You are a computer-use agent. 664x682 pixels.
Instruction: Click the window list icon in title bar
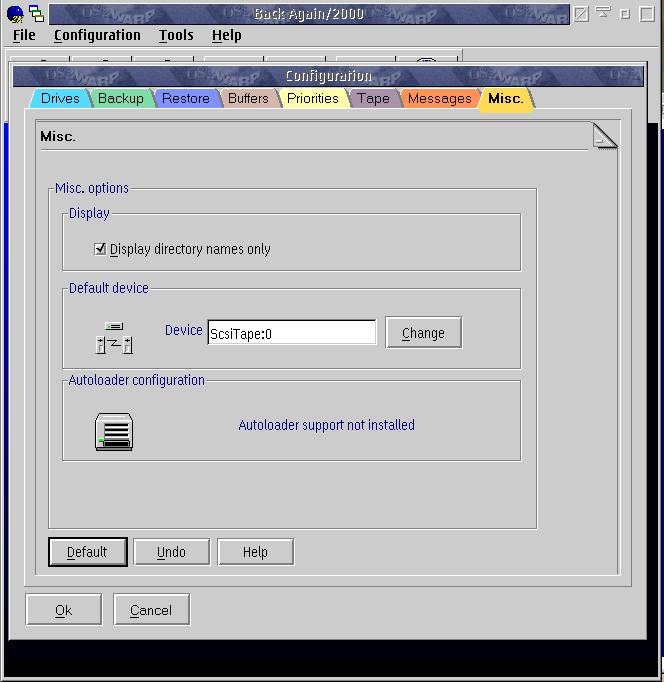point(37,14)
